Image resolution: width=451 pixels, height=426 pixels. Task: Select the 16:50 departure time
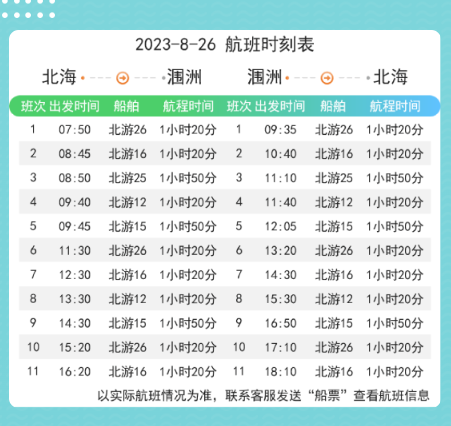click(x=280, y=323)
